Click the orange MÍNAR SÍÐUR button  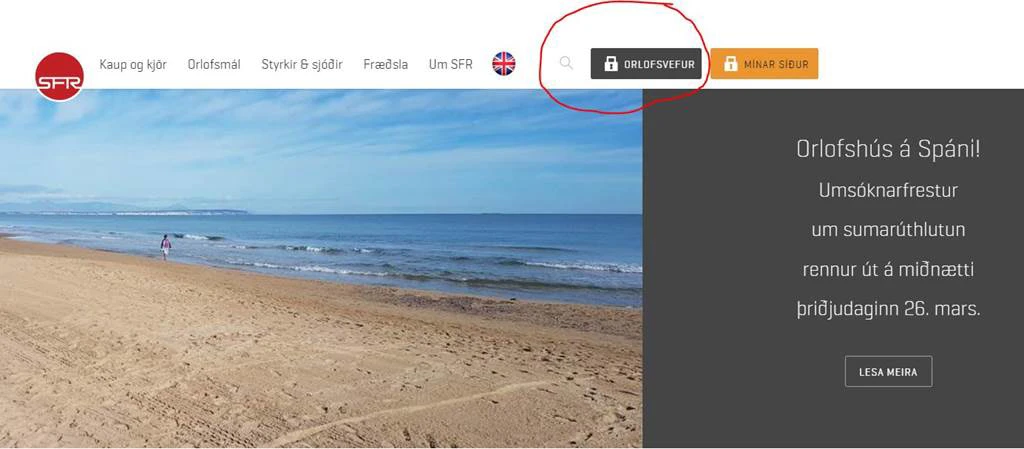point(765,64)
